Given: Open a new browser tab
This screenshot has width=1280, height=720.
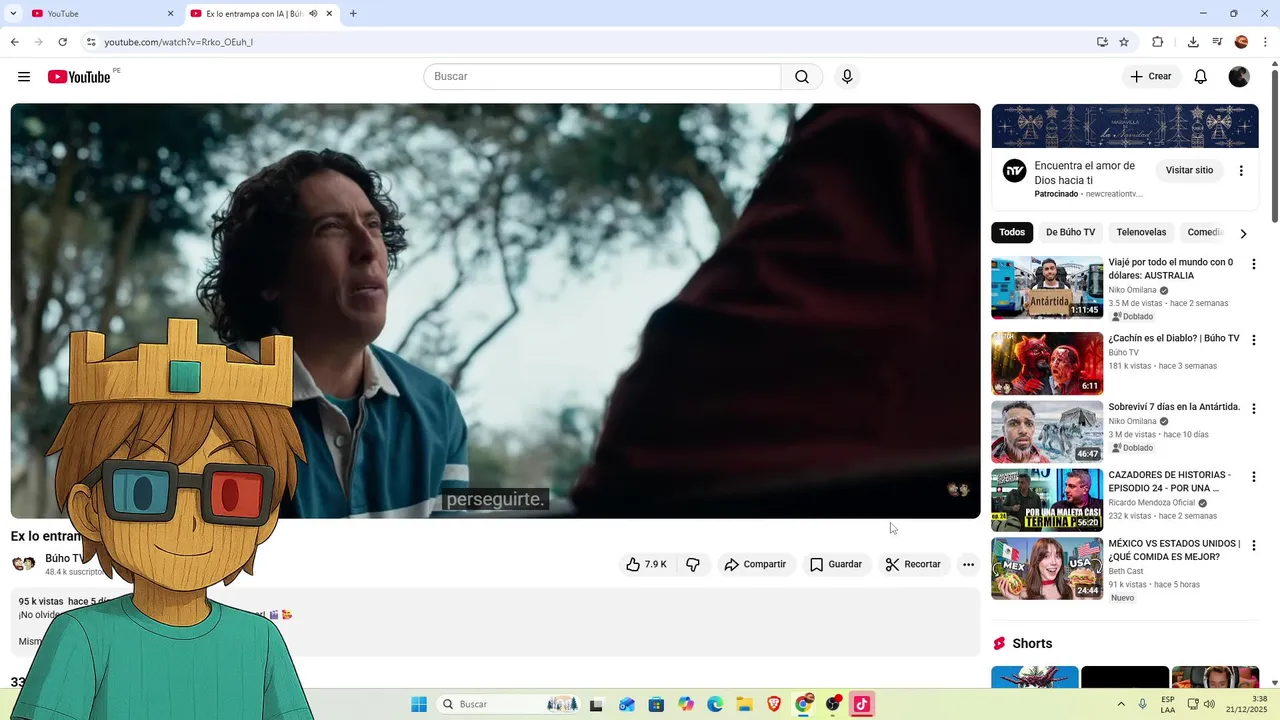Looking at the screenshot, I should coord(353,14).
